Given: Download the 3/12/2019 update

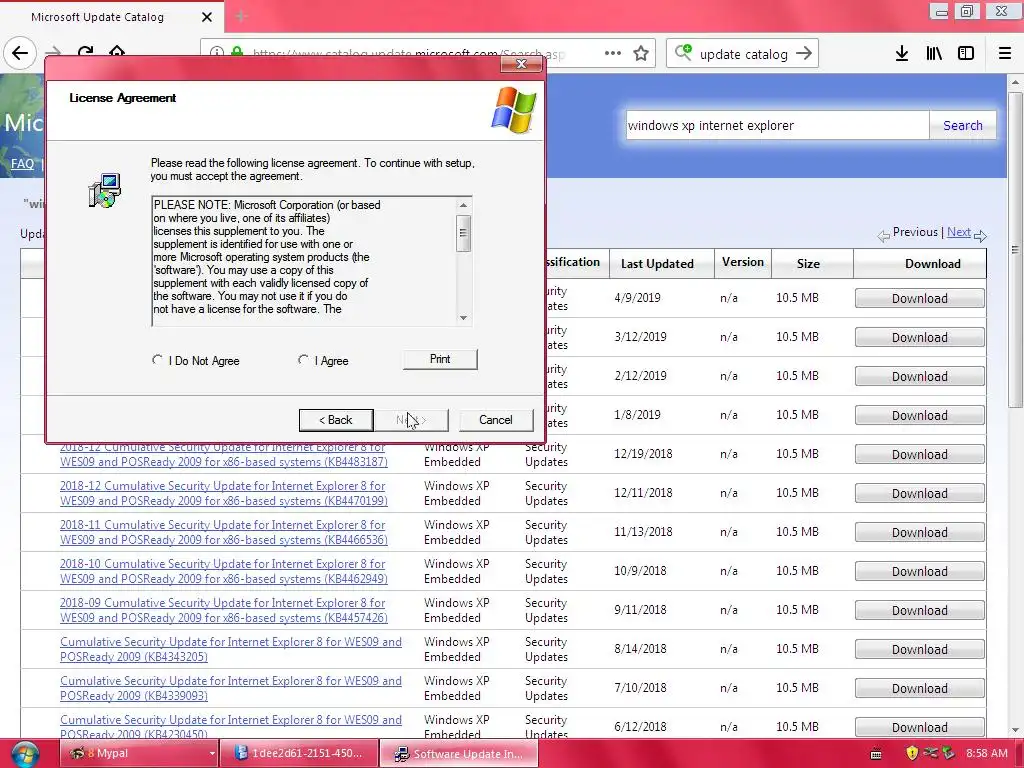Looking at the screenshot, I should (x=920, y=338).
